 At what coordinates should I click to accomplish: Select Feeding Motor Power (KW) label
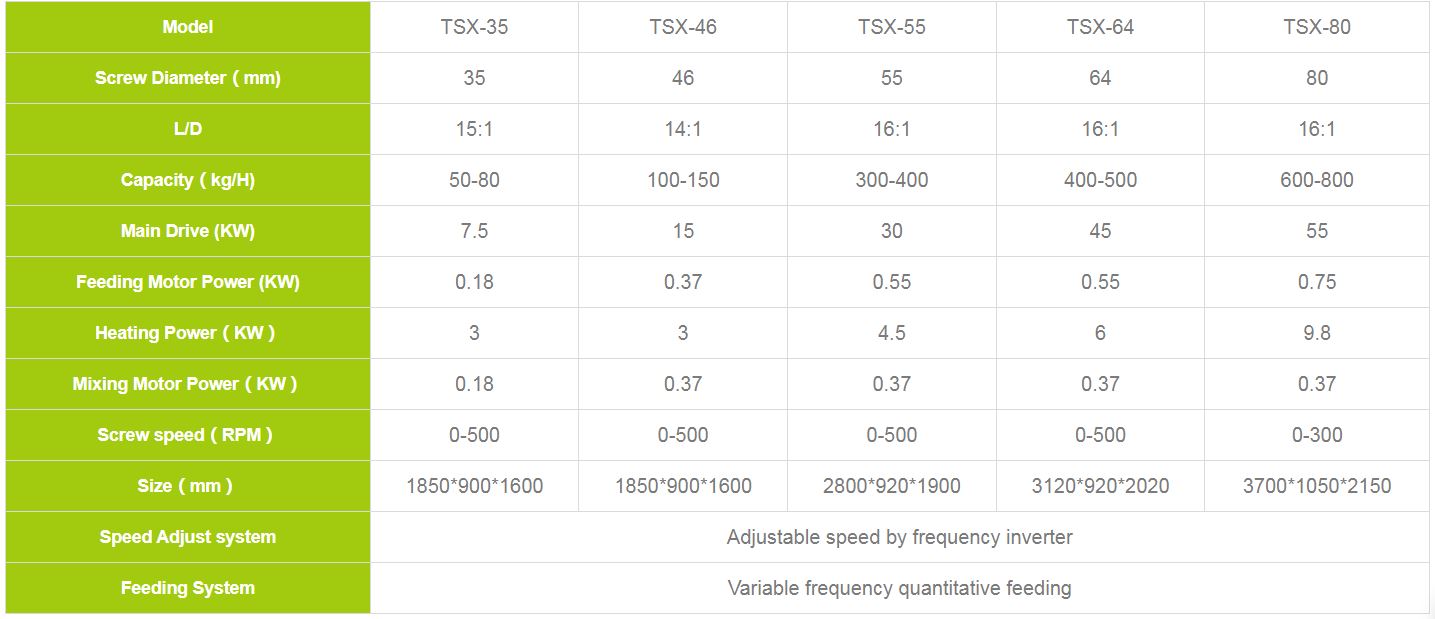[188, 282]
